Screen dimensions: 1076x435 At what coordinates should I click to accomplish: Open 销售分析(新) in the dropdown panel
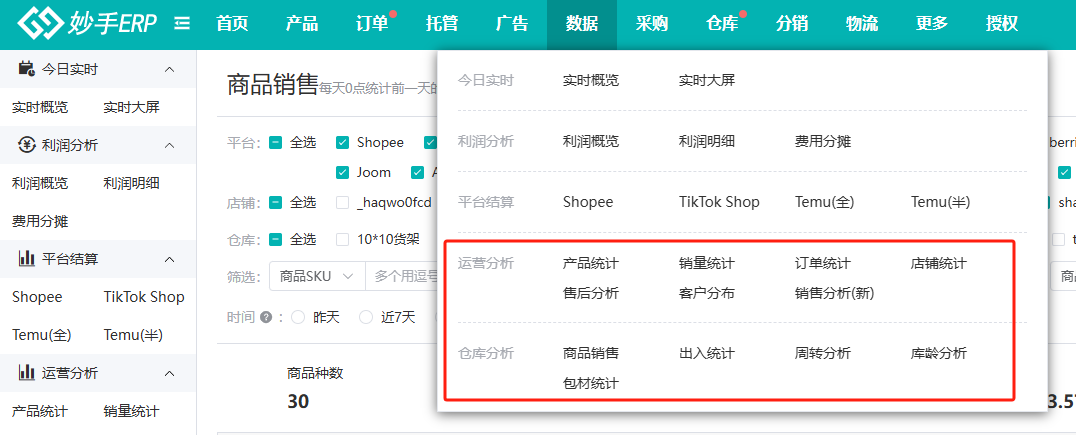(834, 293)
